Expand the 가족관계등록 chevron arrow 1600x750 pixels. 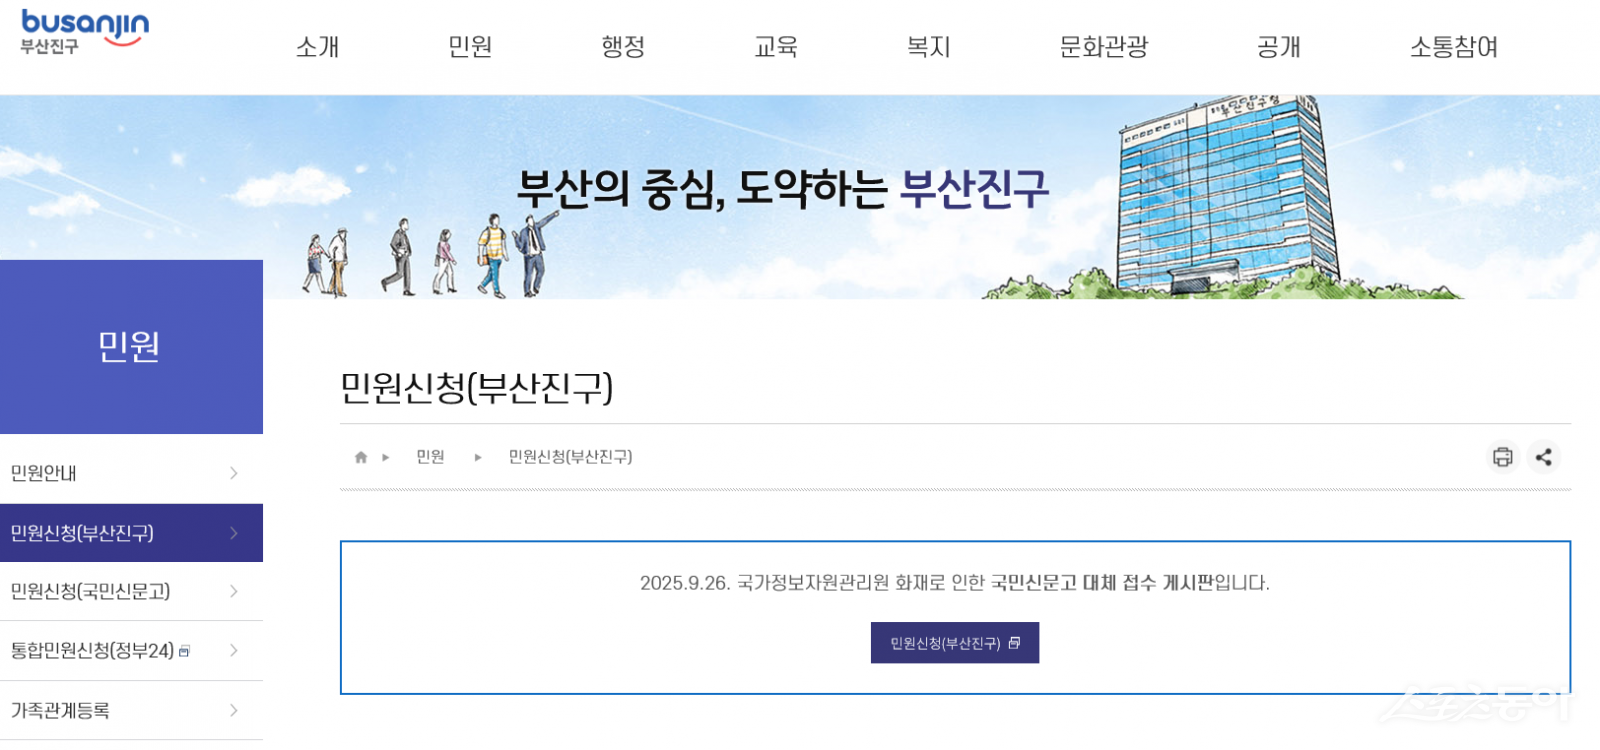click(x=234, y=710)
